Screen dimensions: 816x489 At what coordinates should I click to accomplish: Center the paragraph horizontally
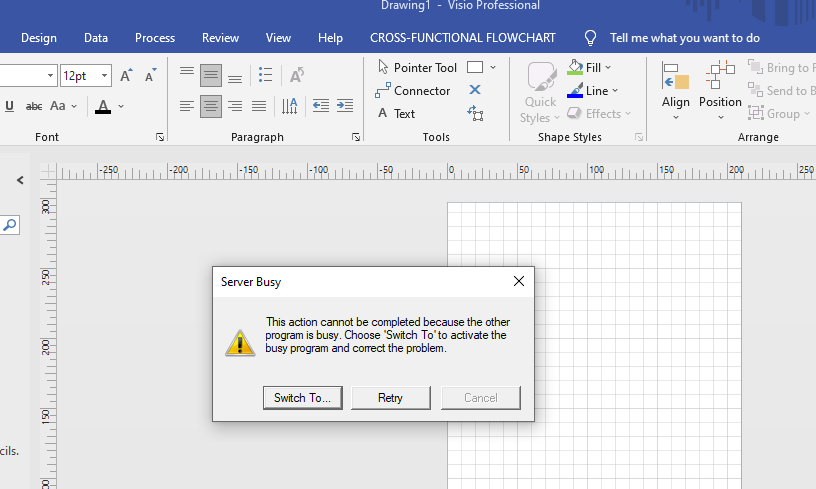[211, 106]
